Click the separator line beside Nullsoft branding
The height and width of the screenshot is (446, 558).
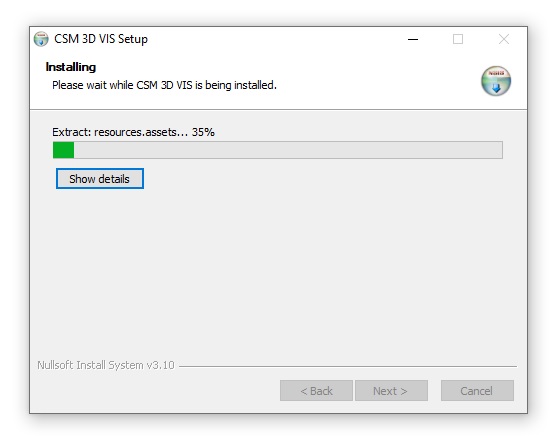pyautogui.click(x=348, y=366)
